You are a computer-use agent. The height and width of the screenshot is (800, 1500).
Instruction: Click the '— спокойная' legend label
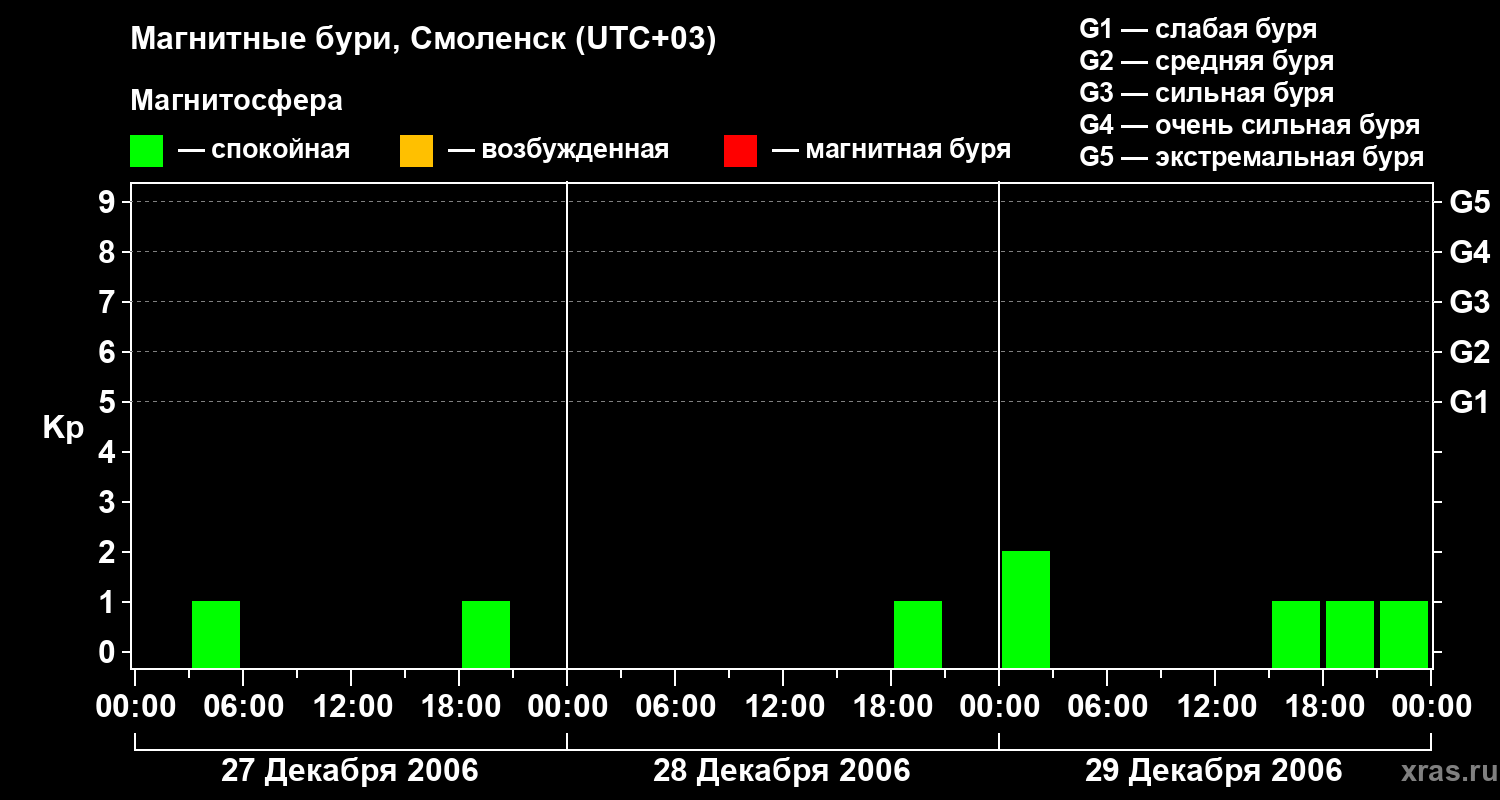pyautogui.click(x=264, y=150)
